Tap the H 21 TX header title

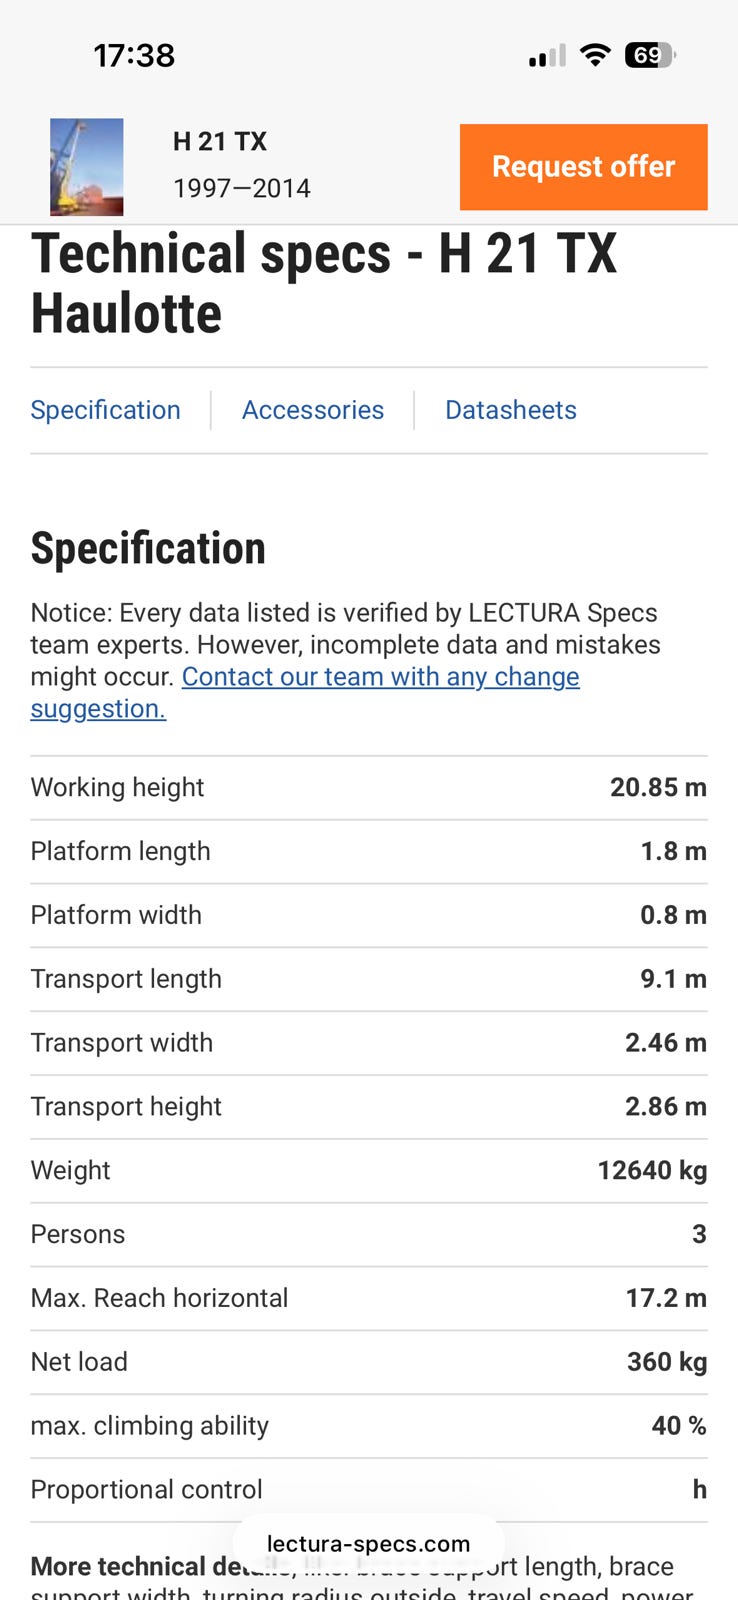tap(220, 142)
